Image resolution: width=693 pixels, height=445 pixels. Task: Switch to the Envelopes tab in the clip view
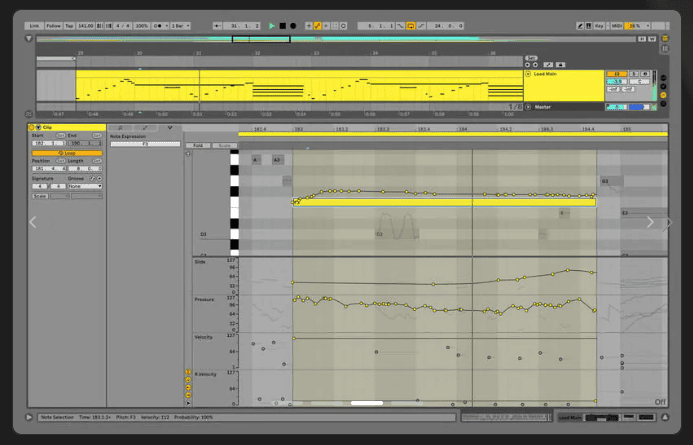[x=145, y=128]
